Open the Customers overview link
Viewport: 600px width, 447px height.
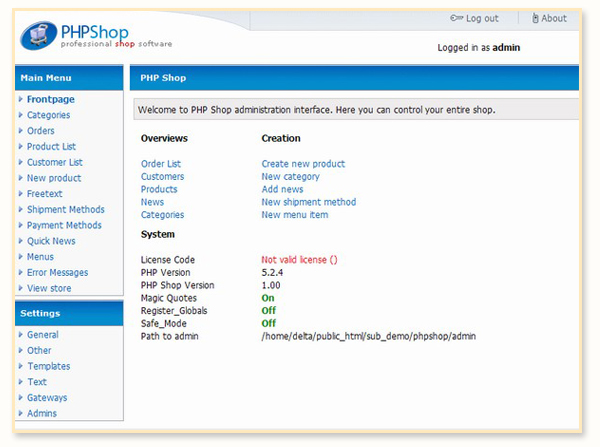162,176
